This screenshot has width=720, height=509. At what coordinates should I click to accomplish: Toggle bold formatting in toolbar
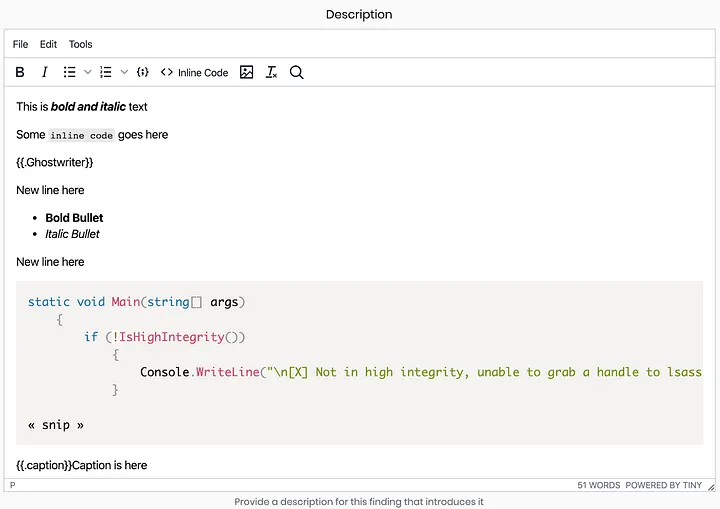21,72
